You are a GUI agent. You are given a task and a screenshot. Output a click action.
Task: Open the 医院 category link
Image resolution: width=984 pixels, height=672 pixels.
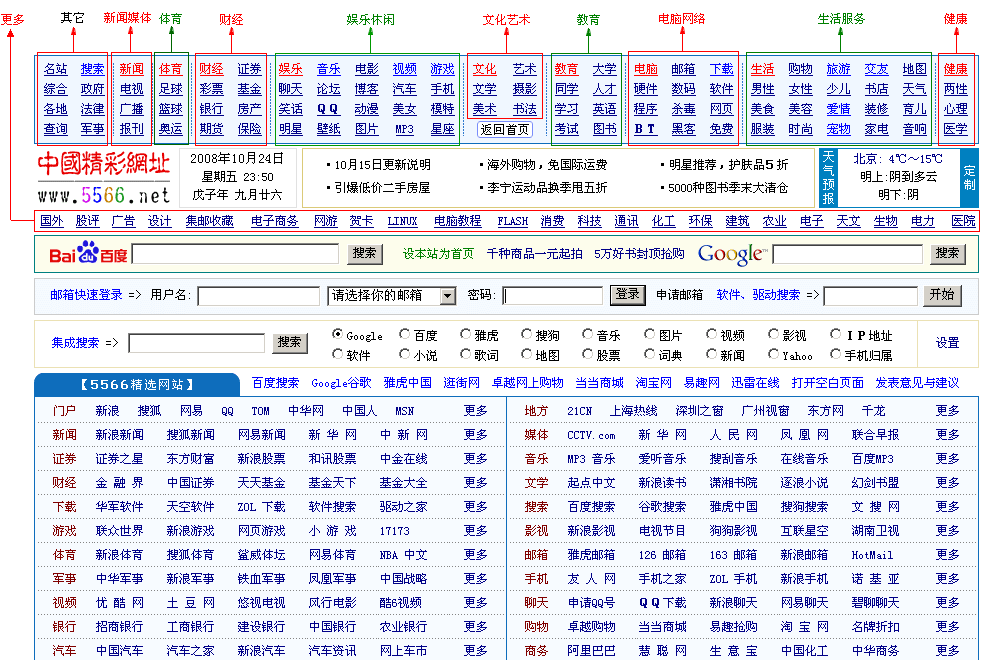click(963, 221)
